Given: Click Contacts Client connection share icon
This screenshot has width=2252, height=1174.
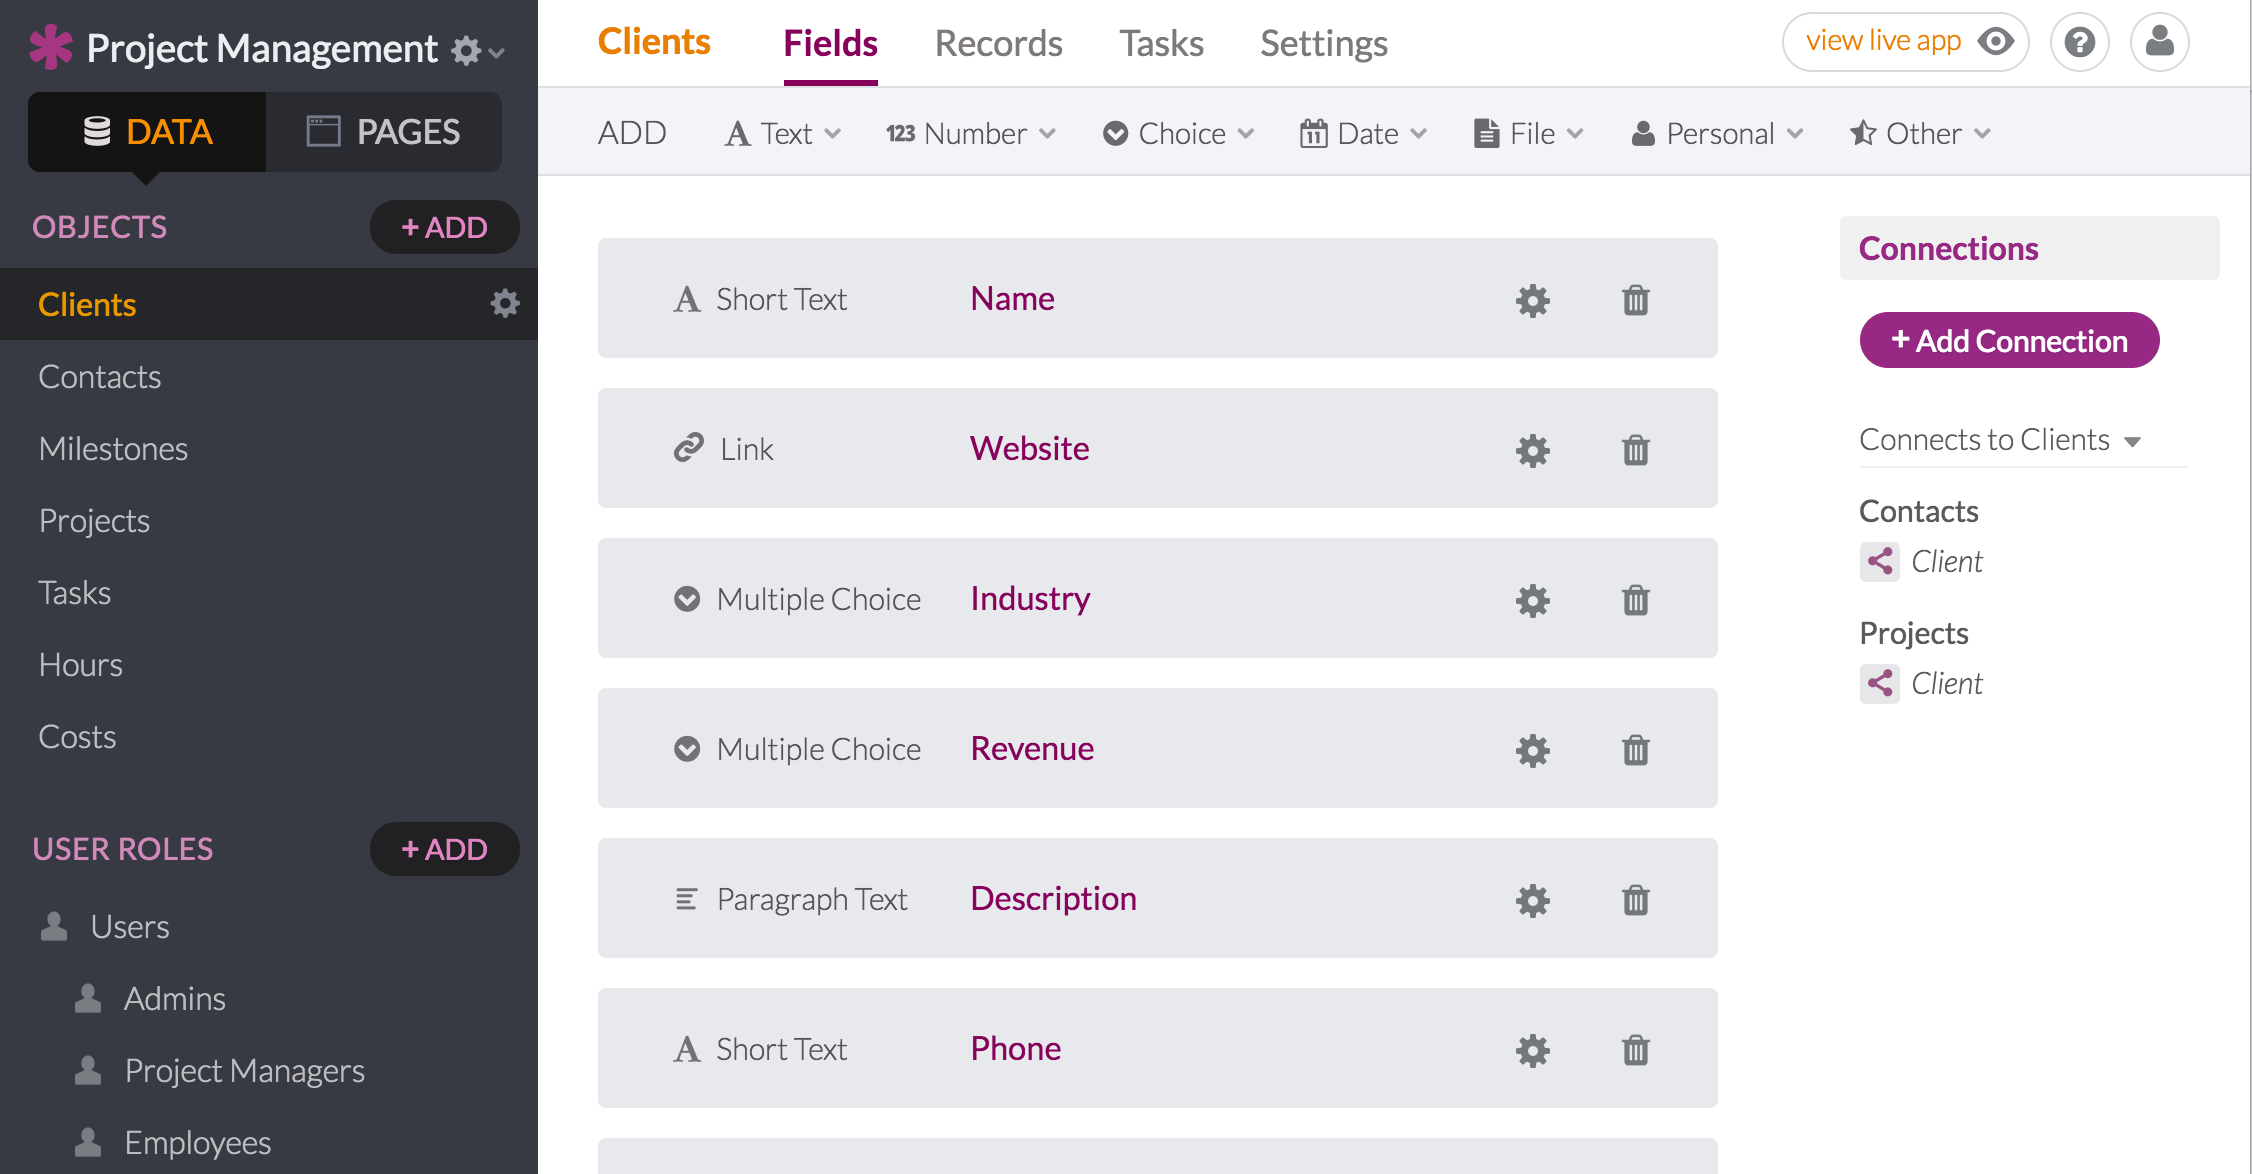Looking at the screenshot, I should pyautogui.click(x=1879, y=562).
